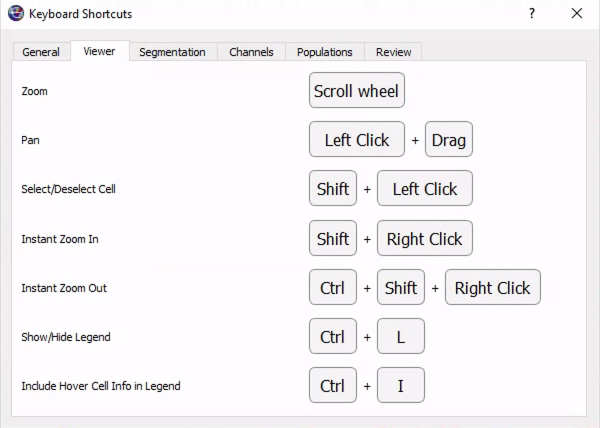The image size is (600, 428).
Task: Click Include Hover Cell Info in Legend label
Action: 101,386
